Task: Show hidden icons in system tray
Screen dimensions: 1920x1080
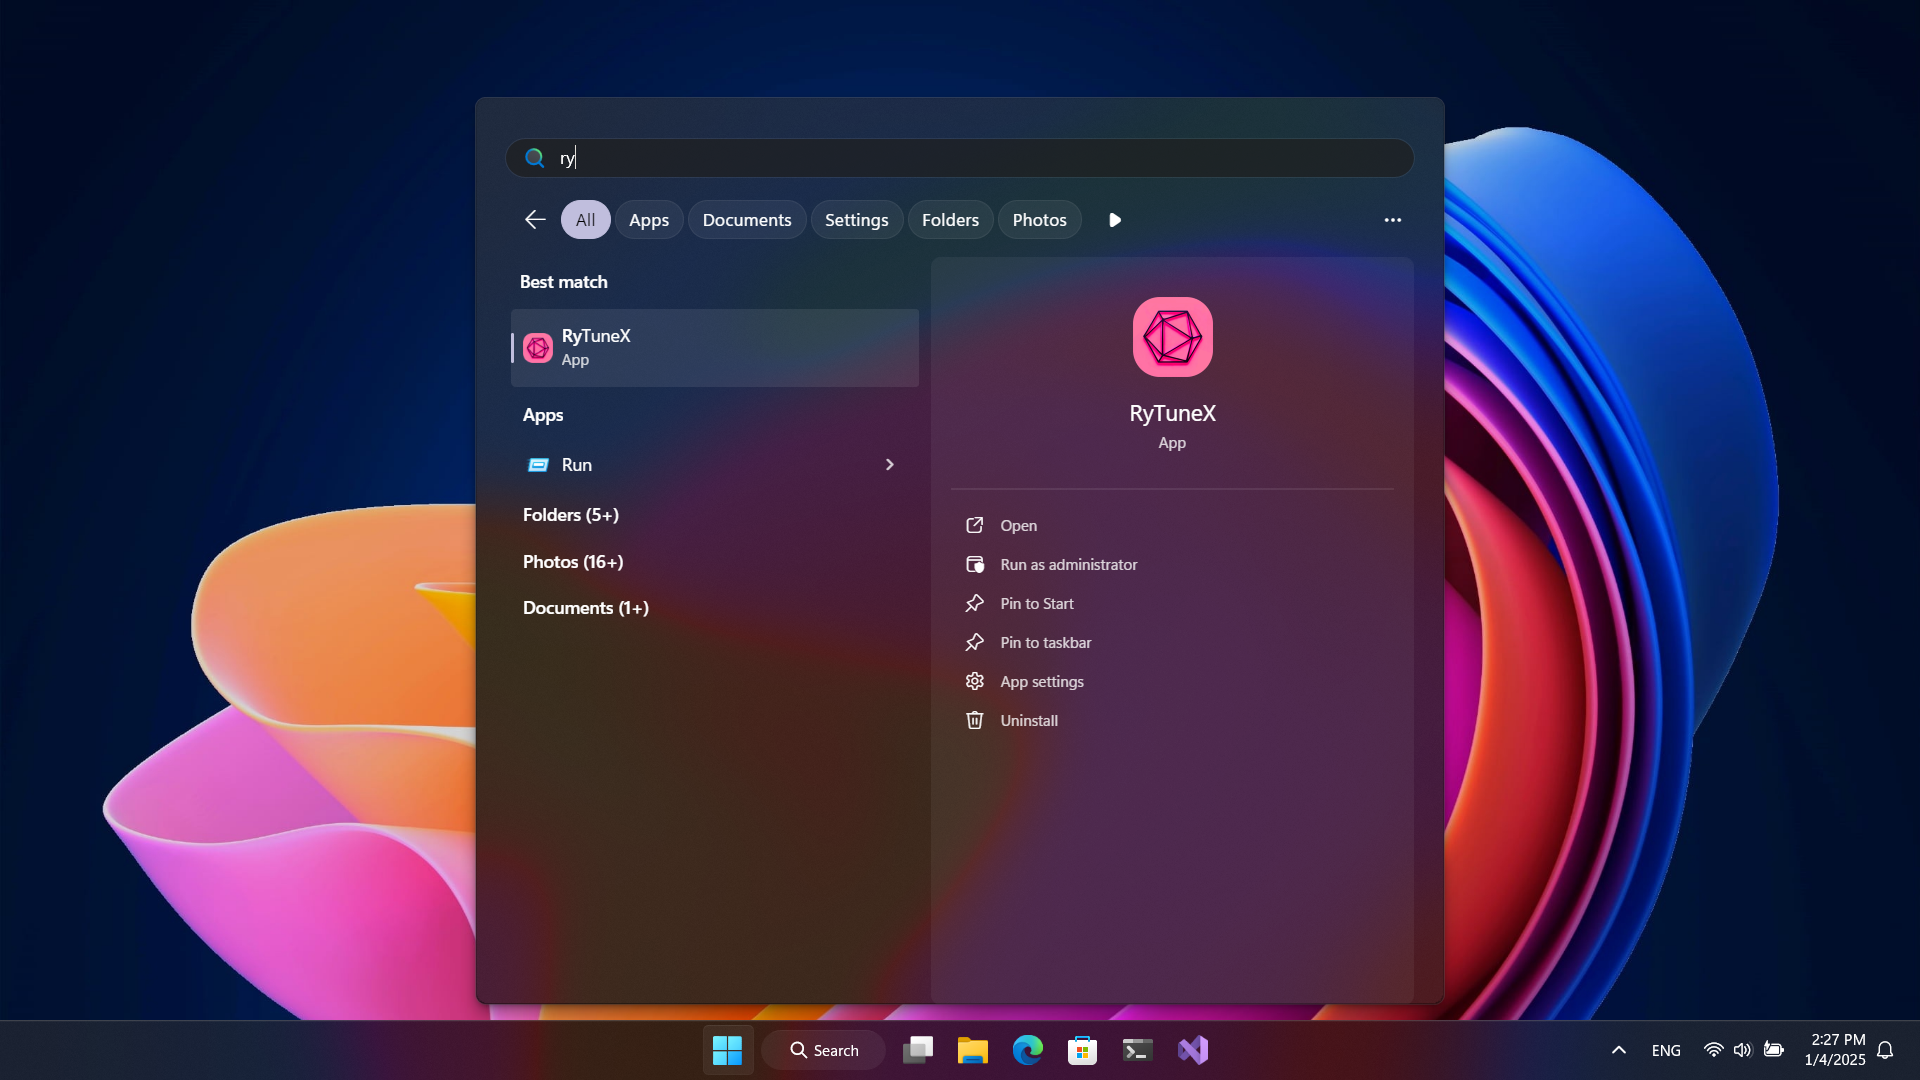Action: 1619,1050
